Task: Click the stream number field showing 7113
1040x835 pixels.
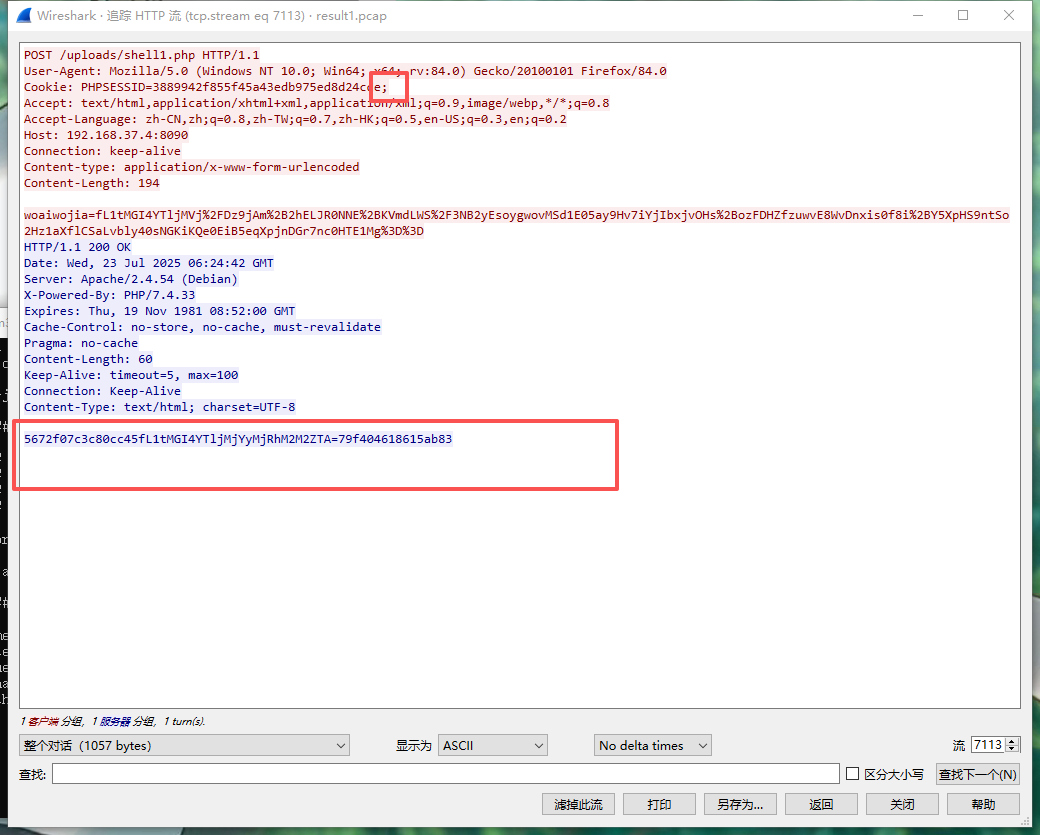Action: point(987,746)
